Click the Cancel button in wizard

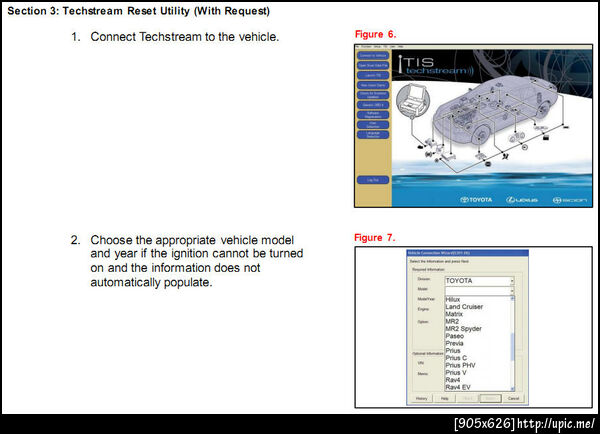[x=513, y=398]
